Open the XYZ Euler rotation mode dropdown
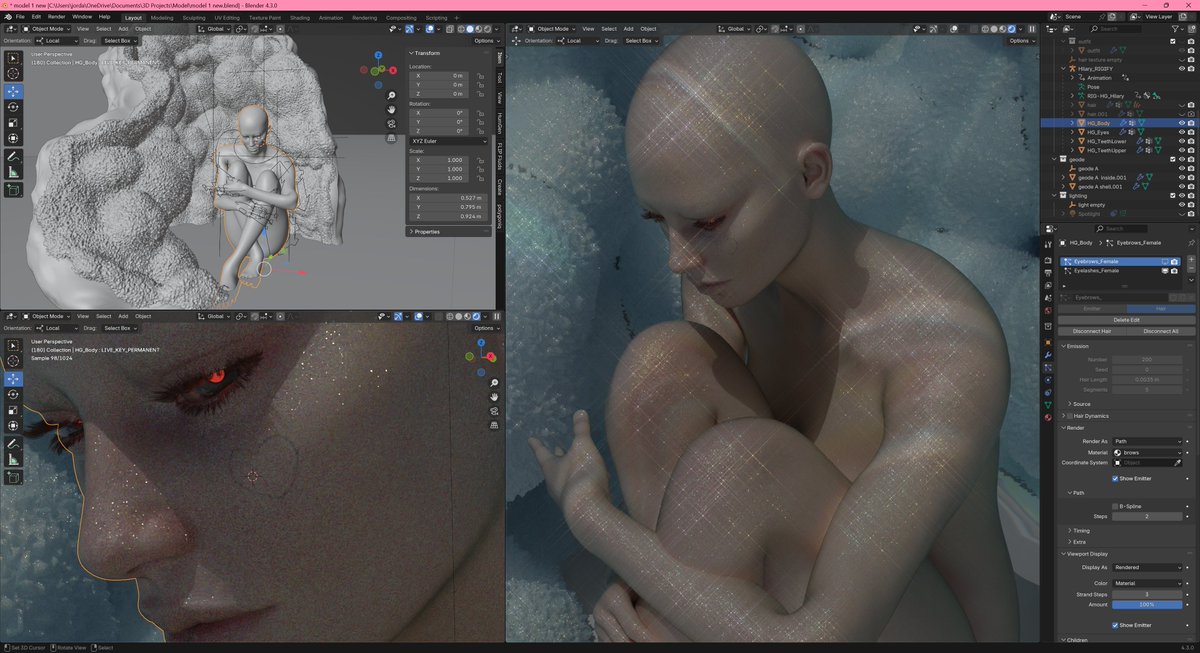 [x=448, y=141]
